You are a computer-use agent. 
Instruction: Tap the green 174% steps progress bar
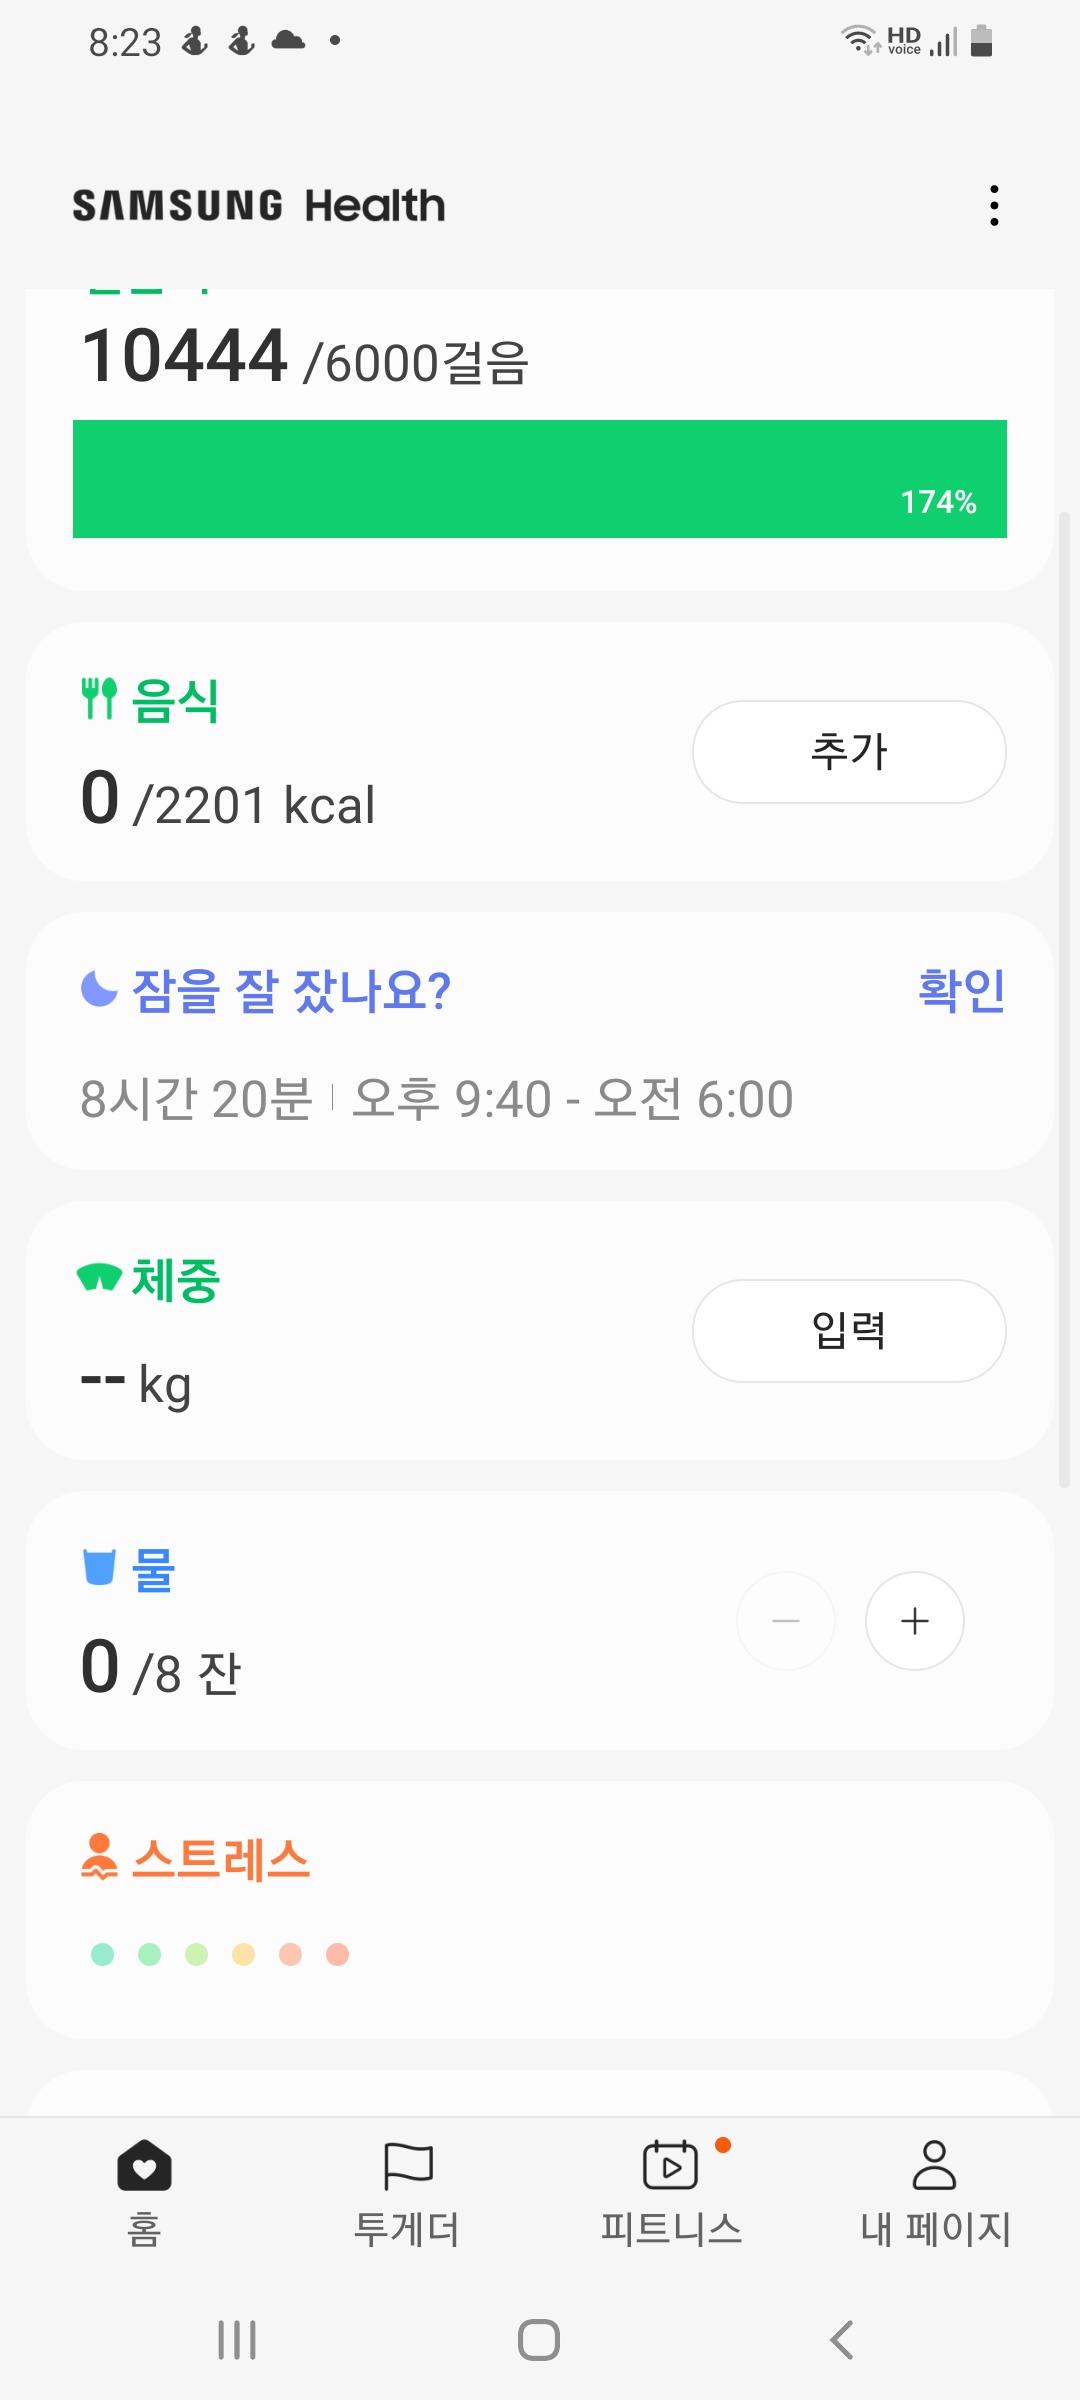coord(540,479)
